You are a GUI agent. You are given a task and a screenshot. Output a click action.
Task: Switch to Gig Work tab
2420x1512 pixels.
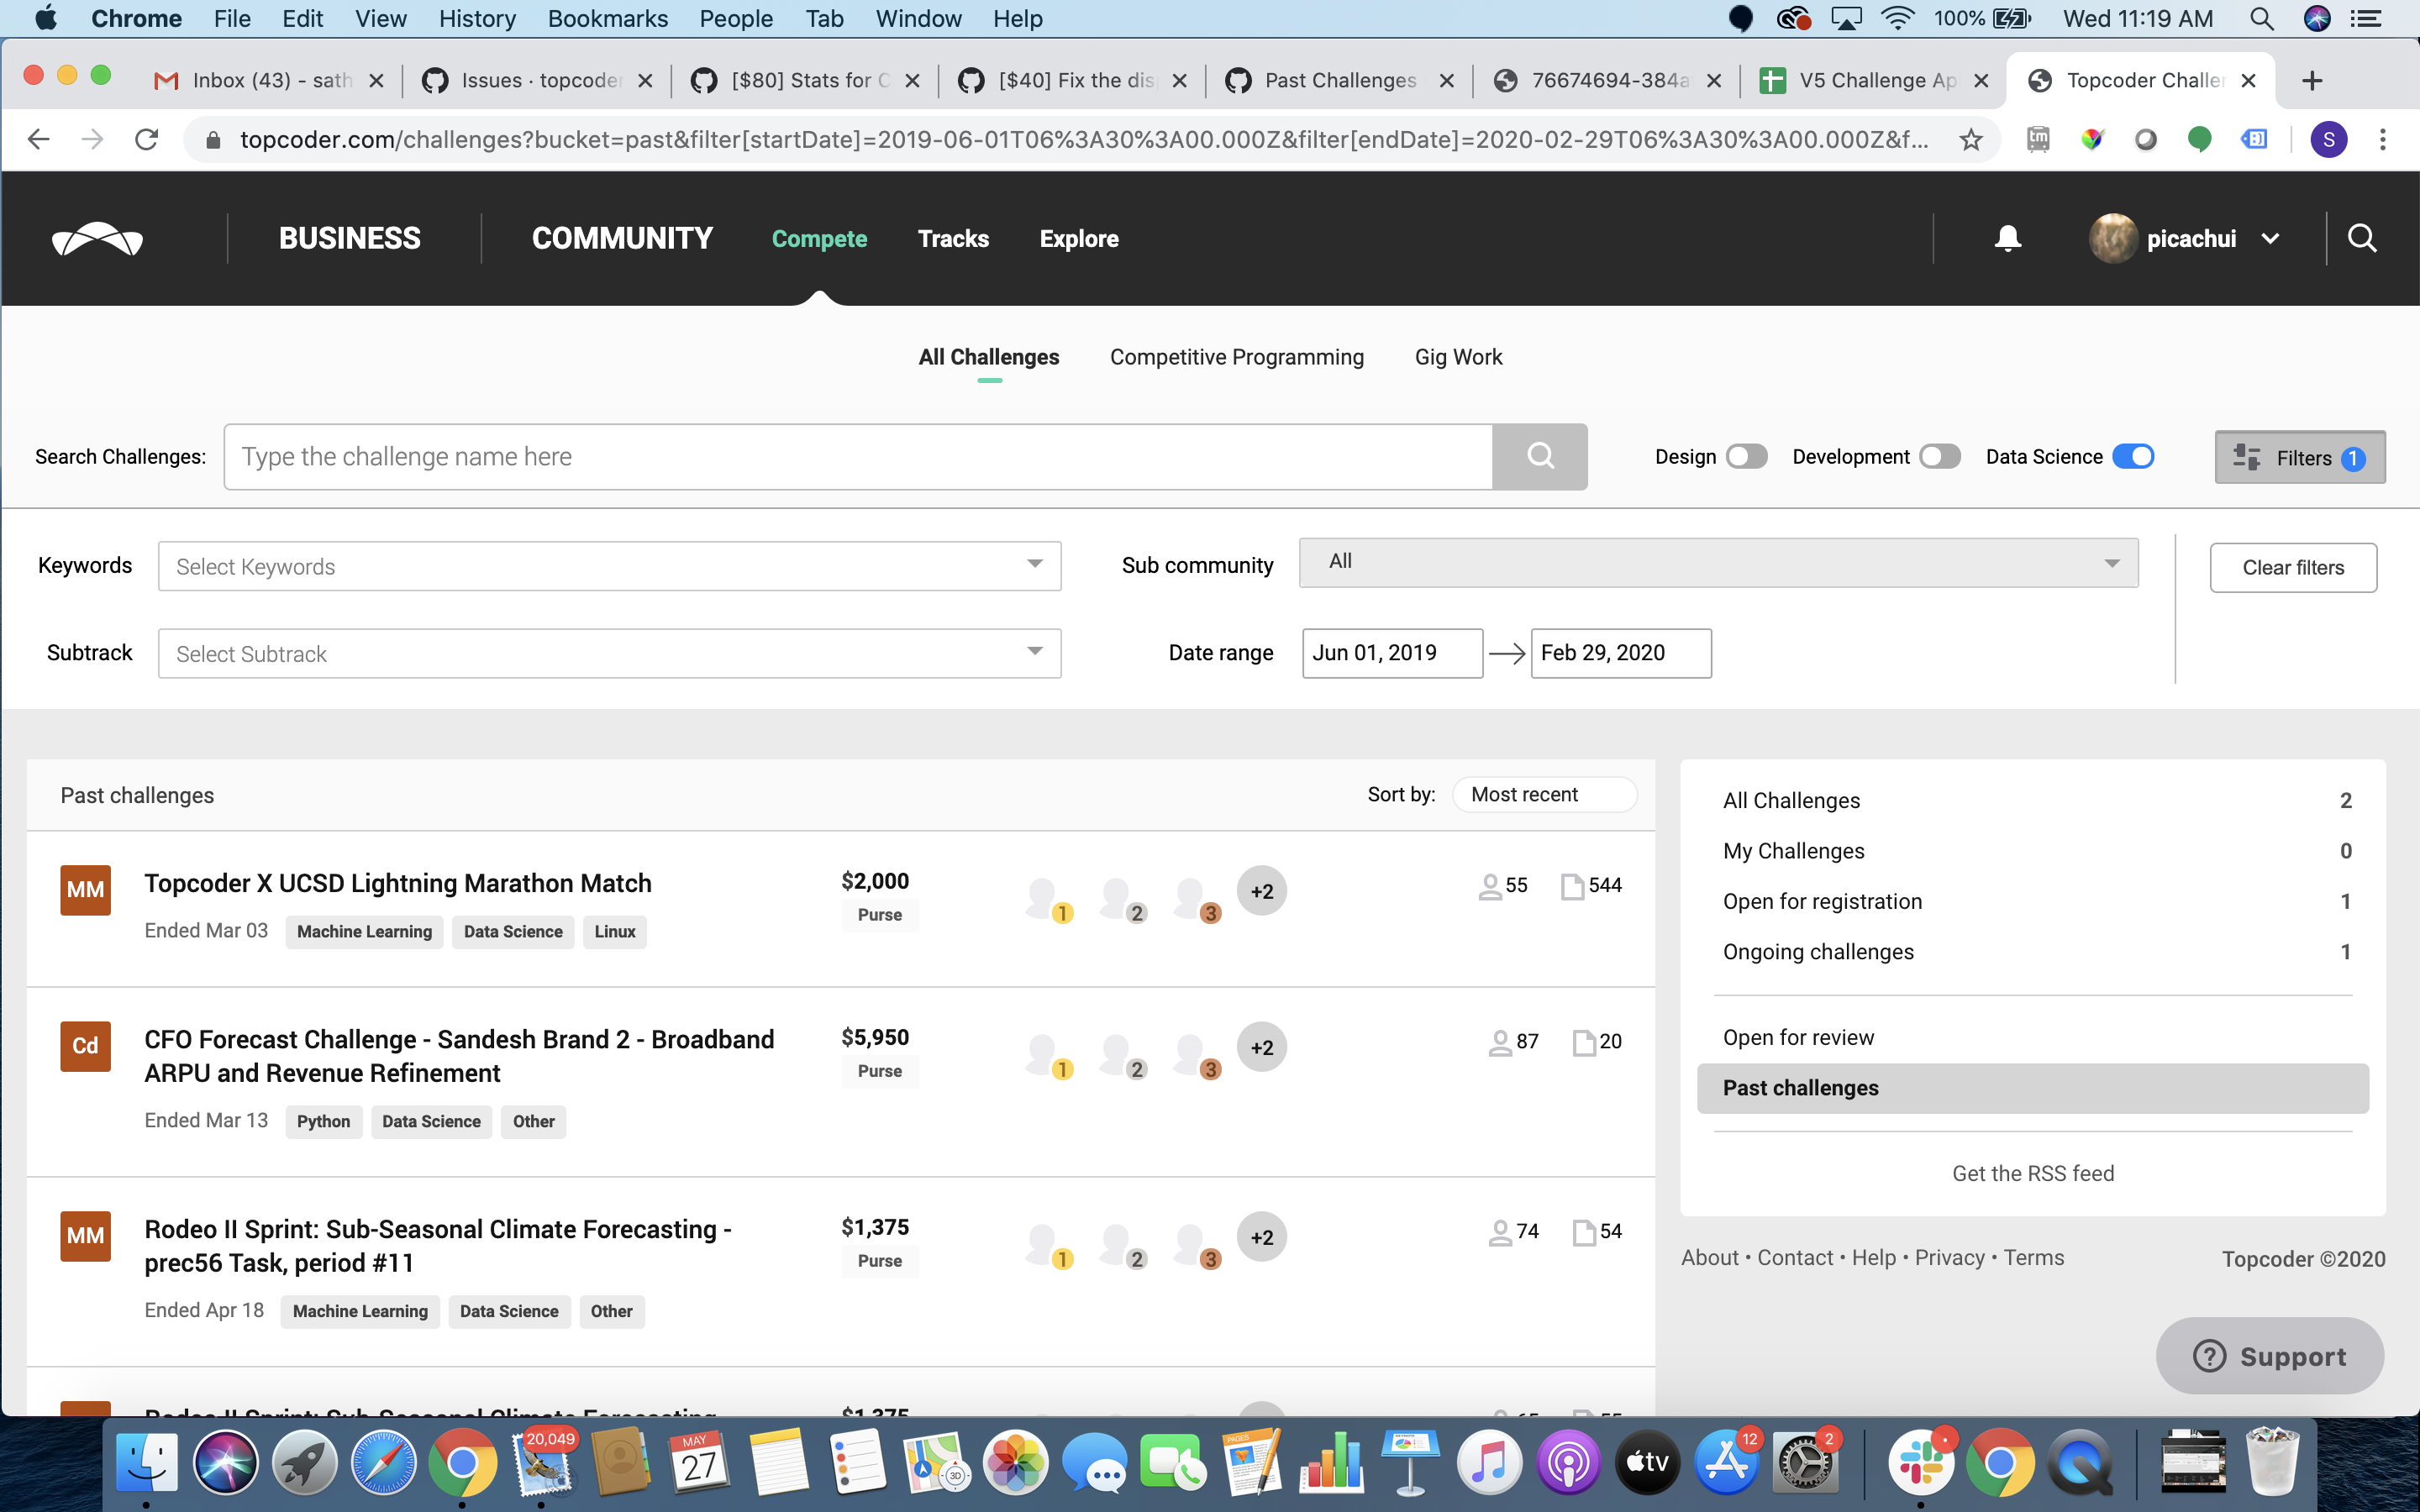pos(1458,357)
